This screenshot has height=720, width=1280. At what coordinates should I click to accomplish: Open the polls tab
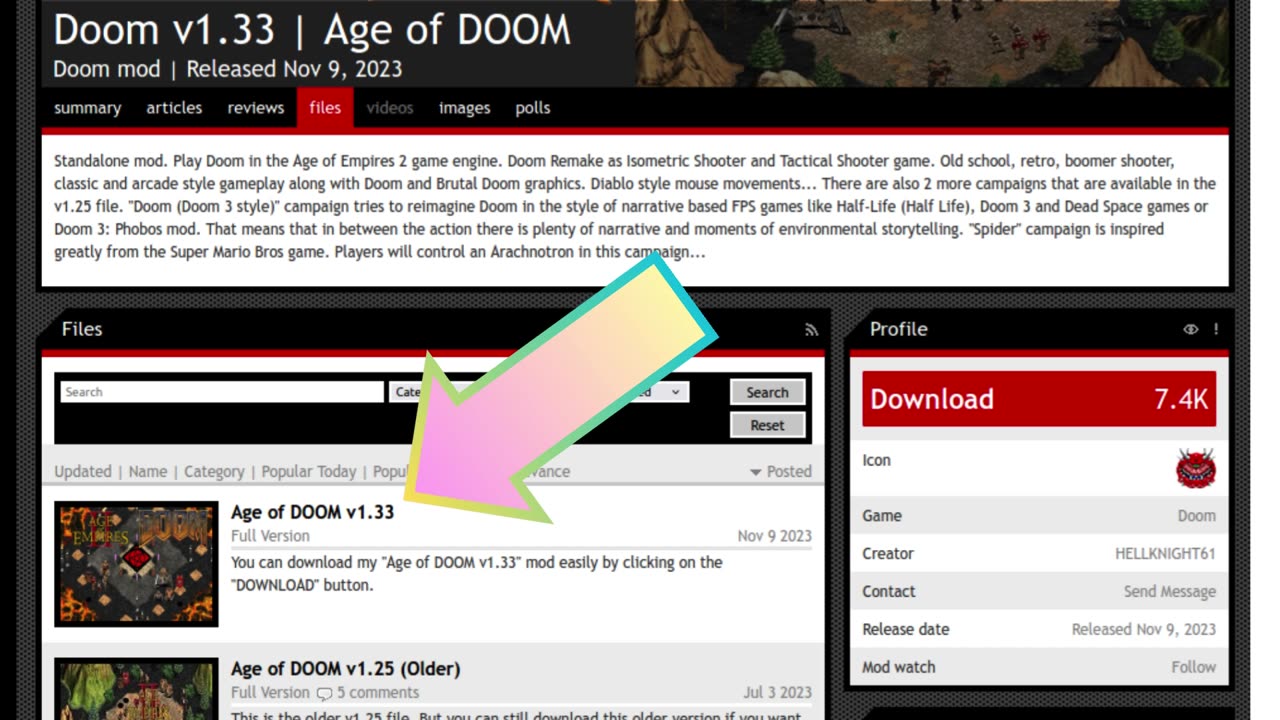[533, 108]
